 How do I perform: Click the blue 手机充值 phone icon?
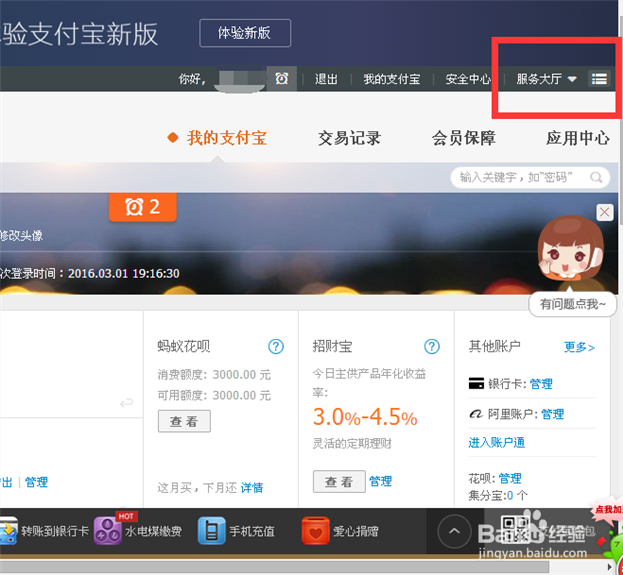coord(212,530)
